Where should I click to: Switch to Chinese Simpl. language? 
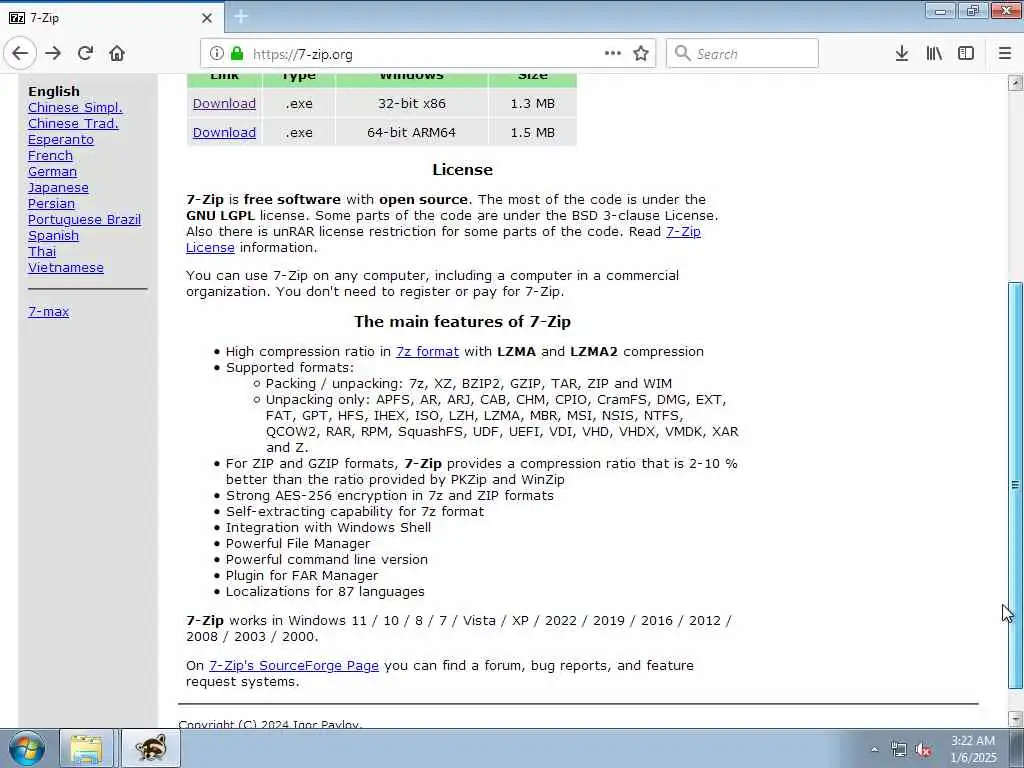(75, 108)
